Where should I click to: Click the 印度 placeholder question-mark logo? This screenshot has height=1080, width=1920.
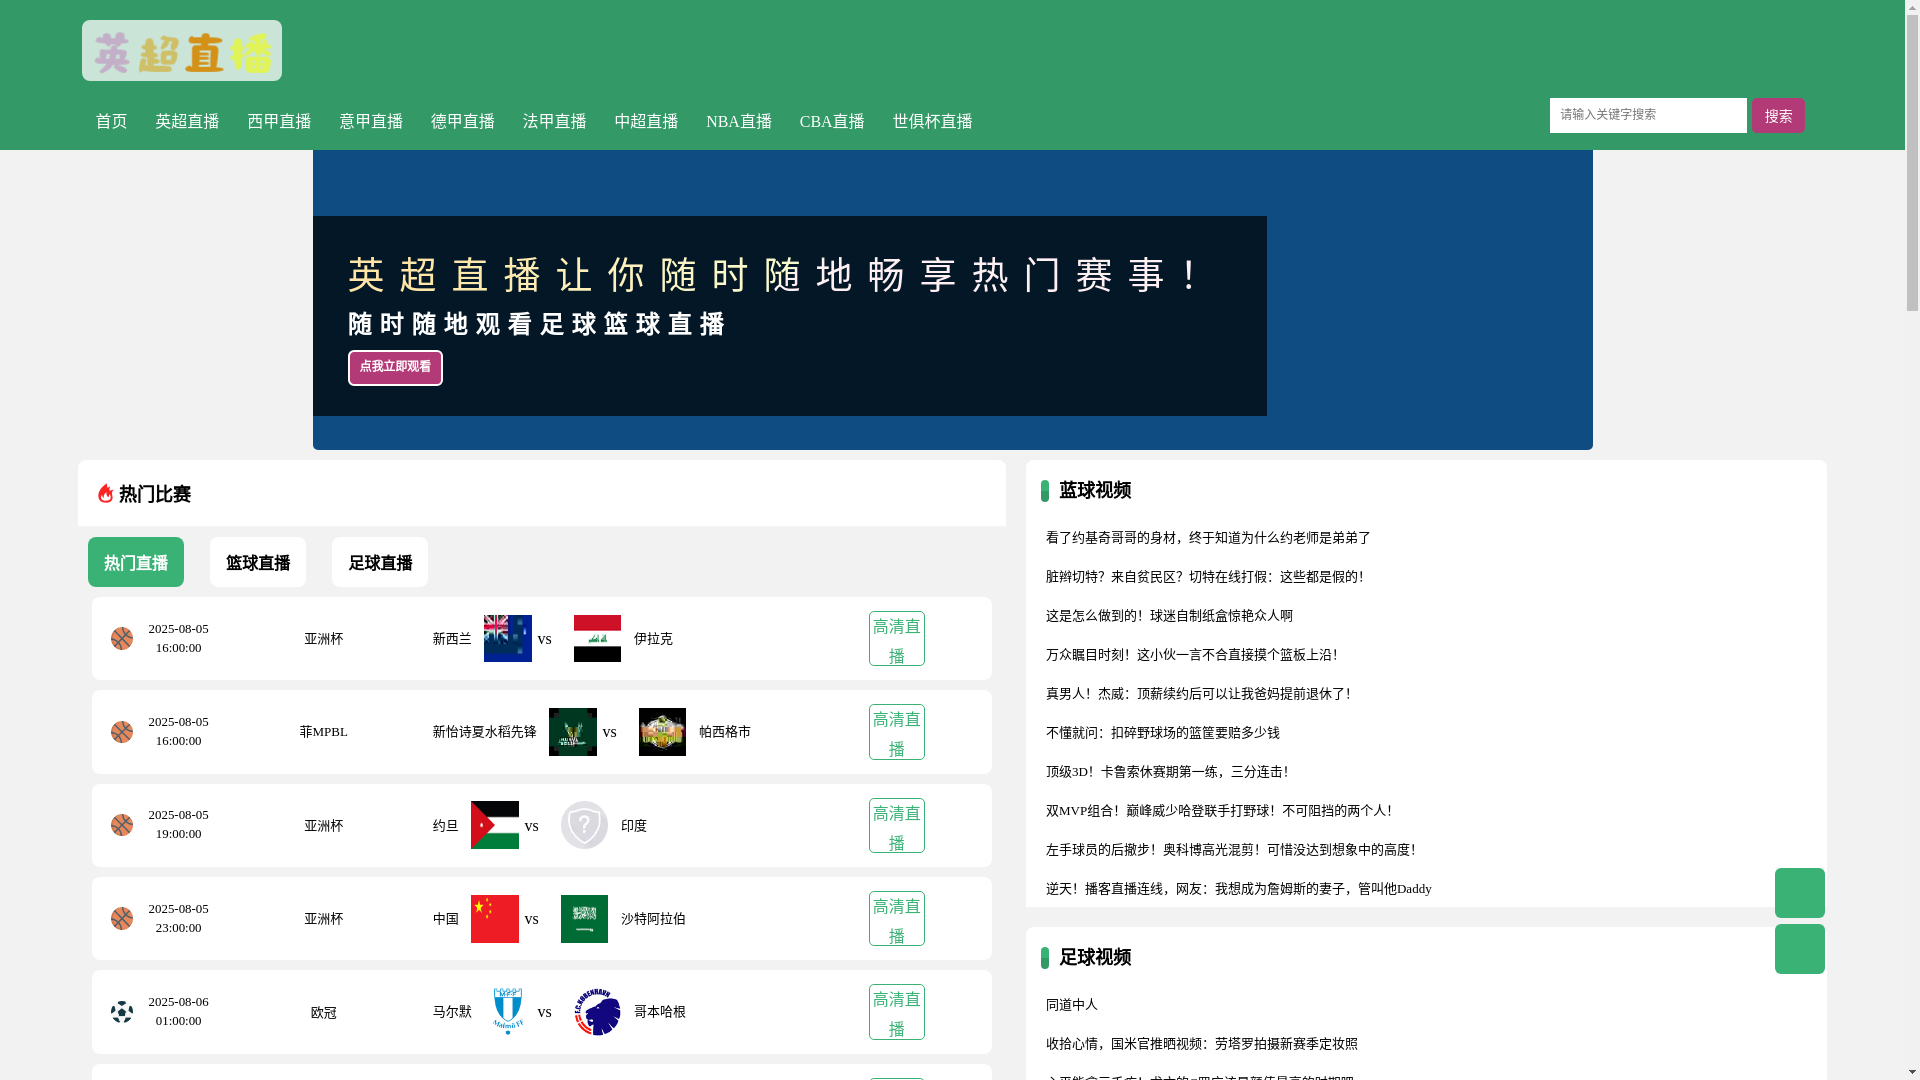pyautogui.click(x=584, y=825)
